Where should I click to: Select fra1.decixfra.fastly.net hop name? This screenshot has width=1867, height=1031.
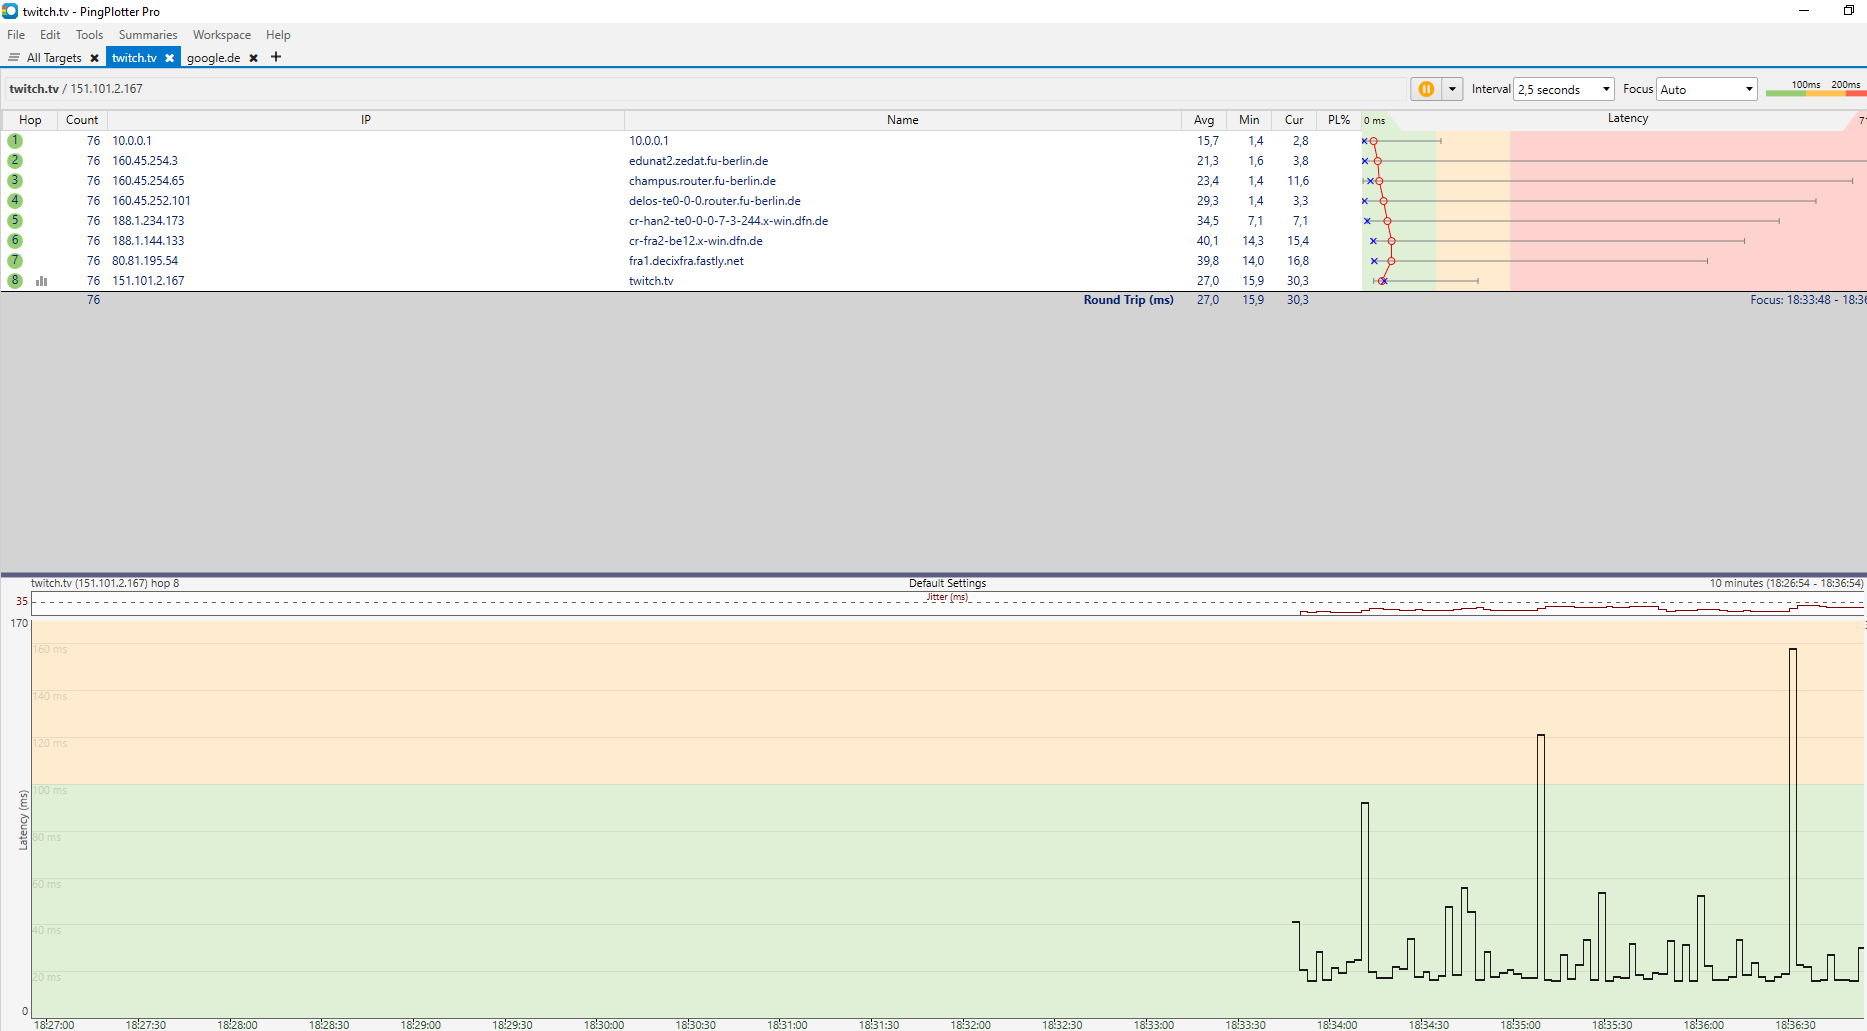[686, 261]
